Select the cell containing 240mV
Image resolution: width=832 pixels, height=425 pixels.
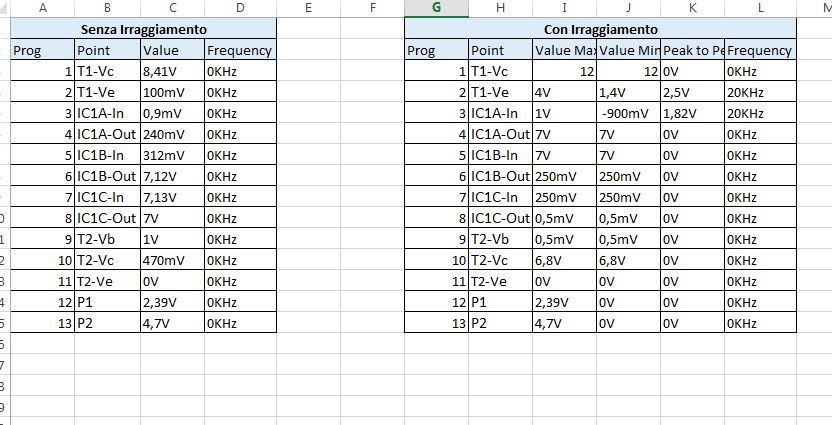172,135
